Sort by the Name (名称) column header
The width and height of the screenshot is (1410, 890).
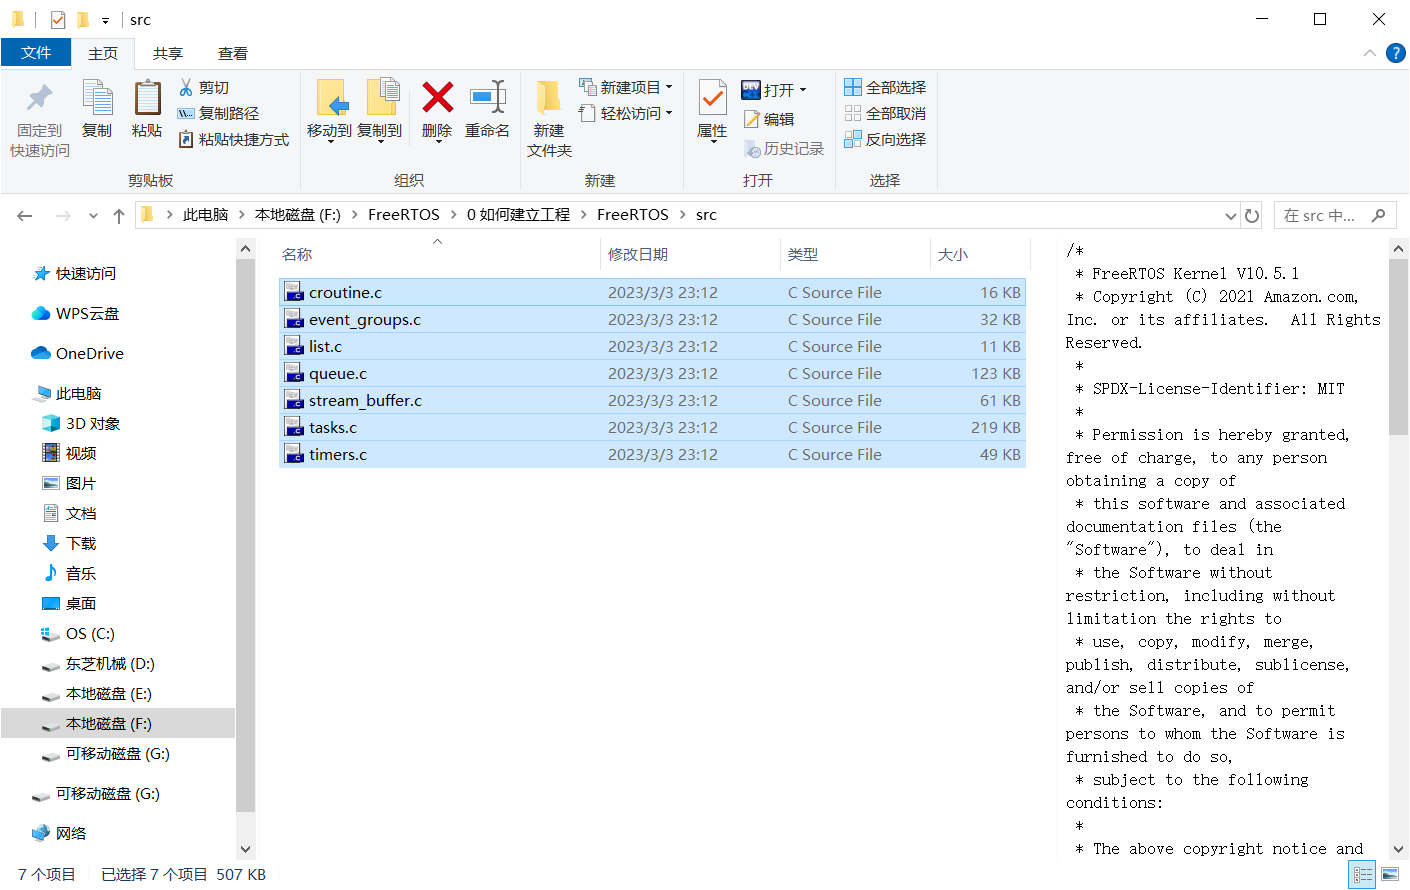pos(438,255)
